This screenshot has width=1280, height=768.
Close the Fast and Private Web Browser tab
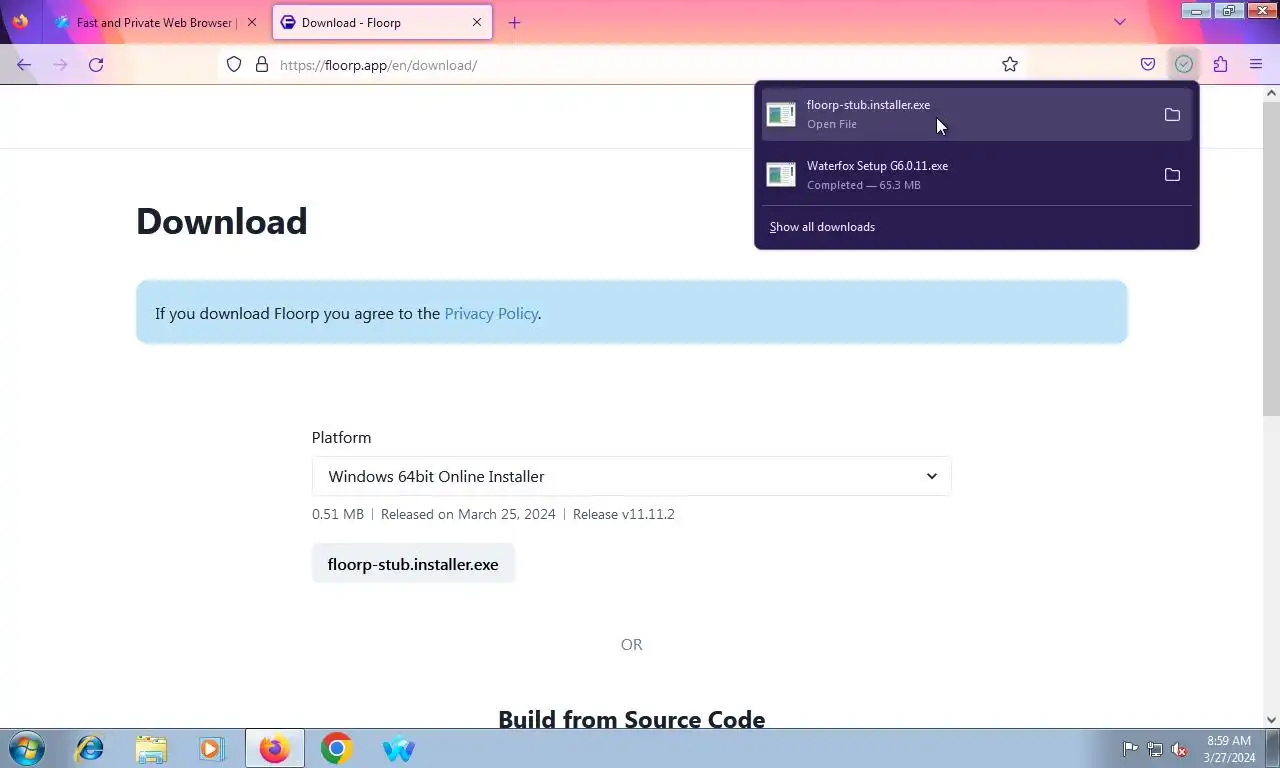(252, 22)
